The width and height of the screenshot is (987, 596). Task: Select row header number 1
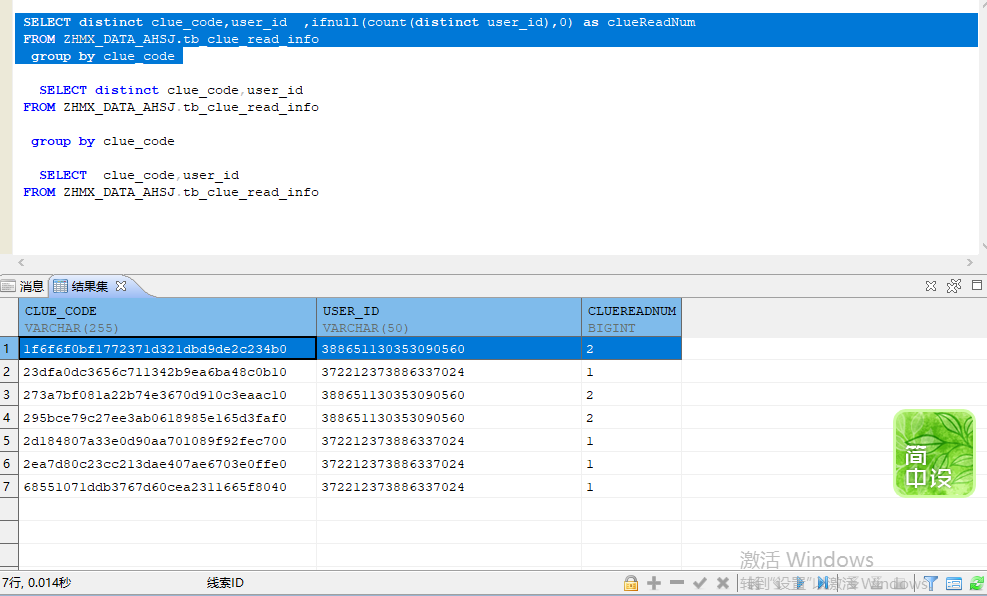(9, 349)
